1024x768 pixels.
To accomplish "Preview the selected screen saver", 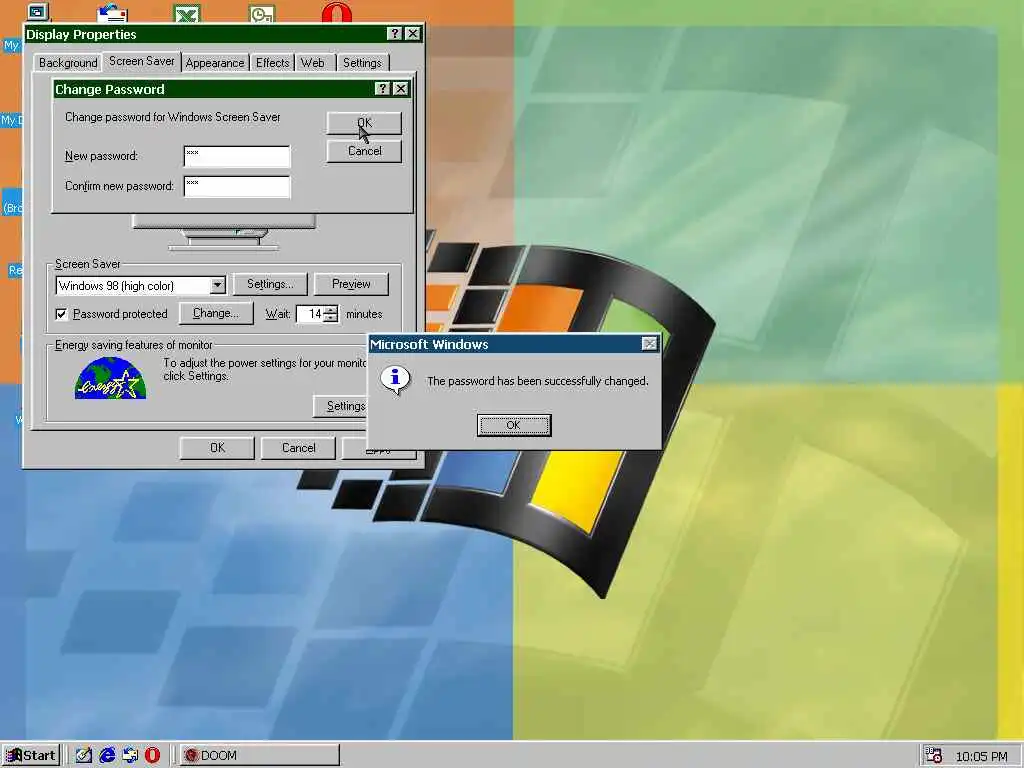I will point(351,284).
